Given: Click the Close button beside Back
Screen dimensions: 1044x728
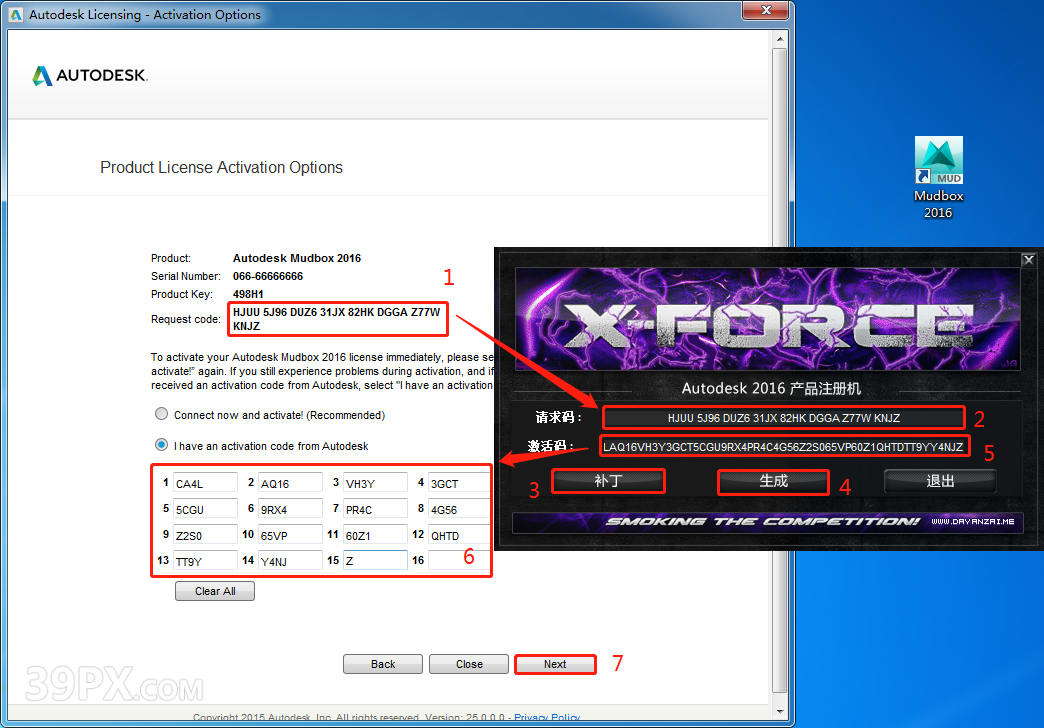Looking at the screenshot, I should pos(469,664).
